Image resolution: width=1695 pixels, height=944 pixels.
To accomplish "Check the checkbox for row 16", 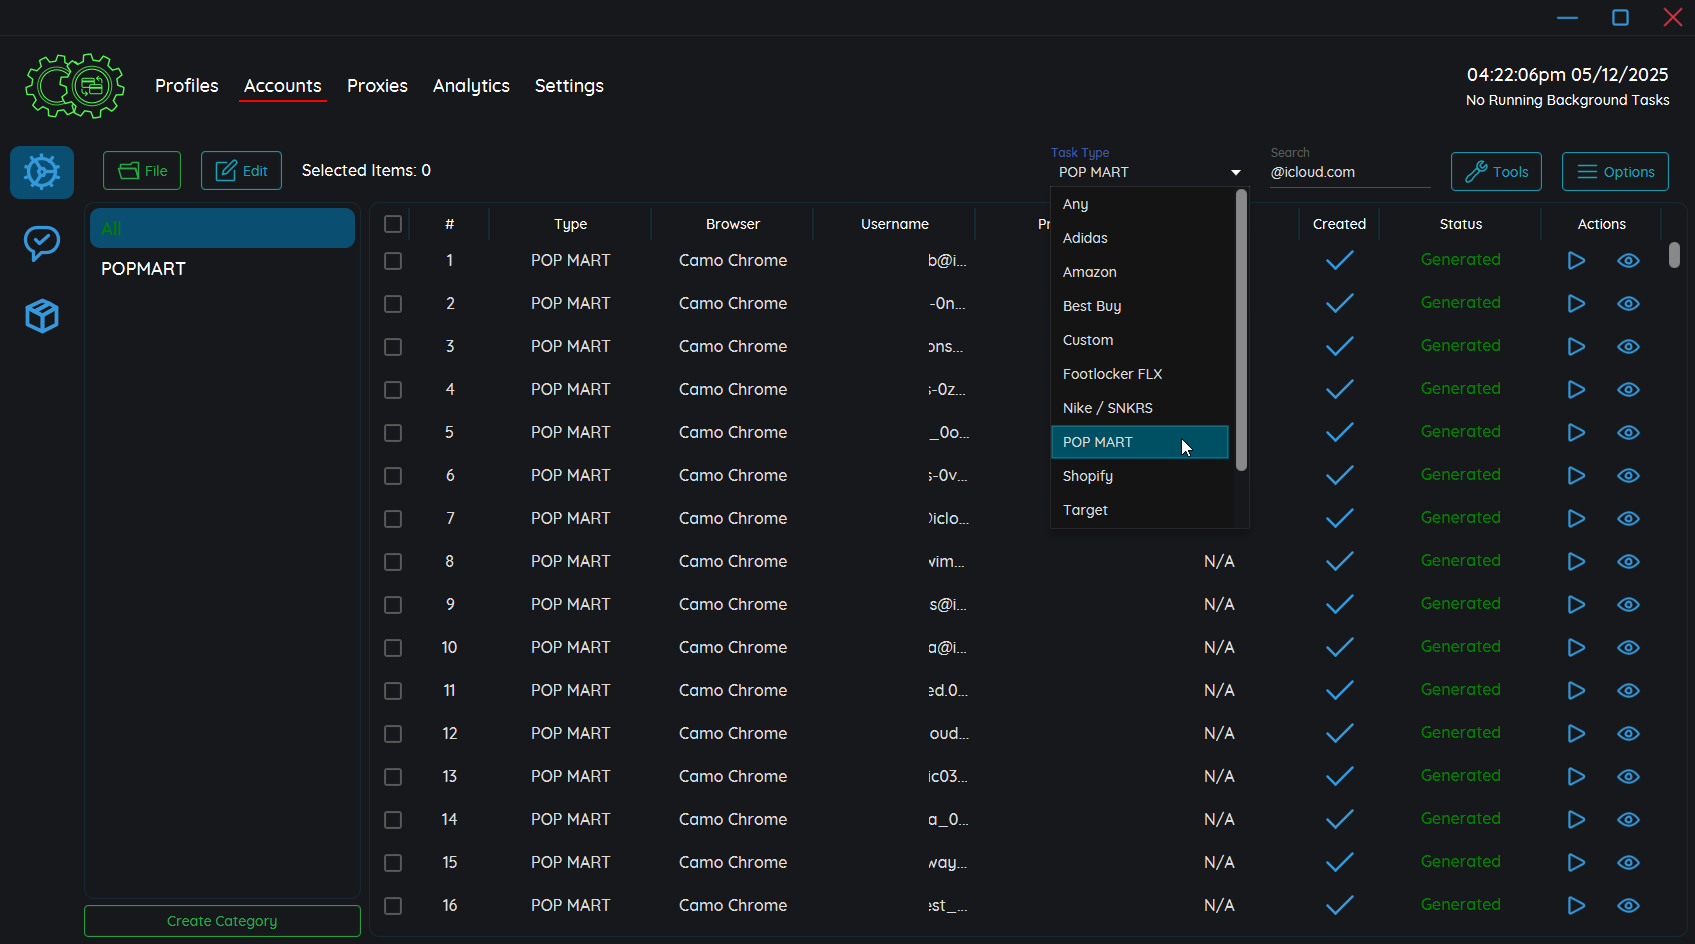I will [393, 906].
